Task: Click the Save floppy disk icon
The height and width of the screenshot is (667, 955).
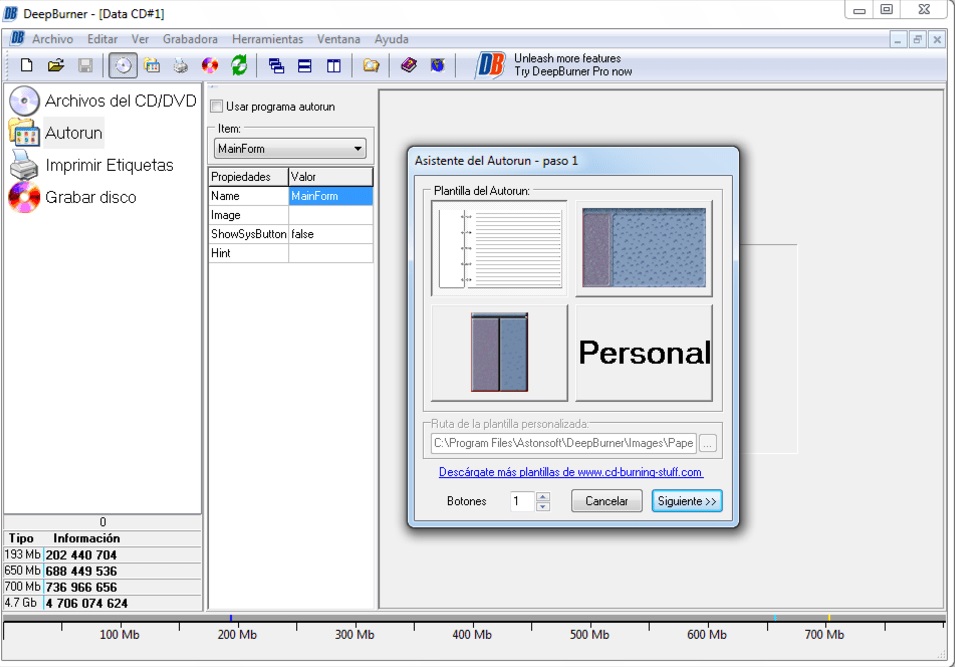Action: click(x=85, y=65)
